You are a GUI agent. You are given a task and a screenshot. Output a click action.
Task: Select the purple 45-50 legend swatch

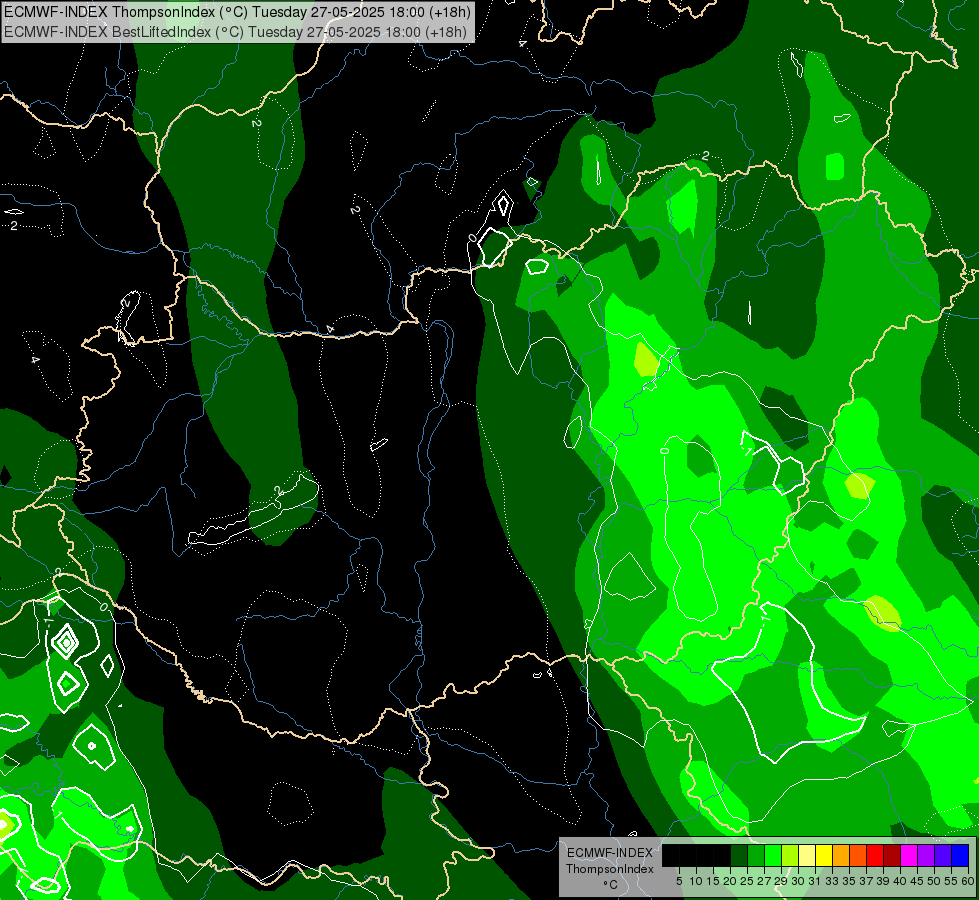click(x=926, y=855)
